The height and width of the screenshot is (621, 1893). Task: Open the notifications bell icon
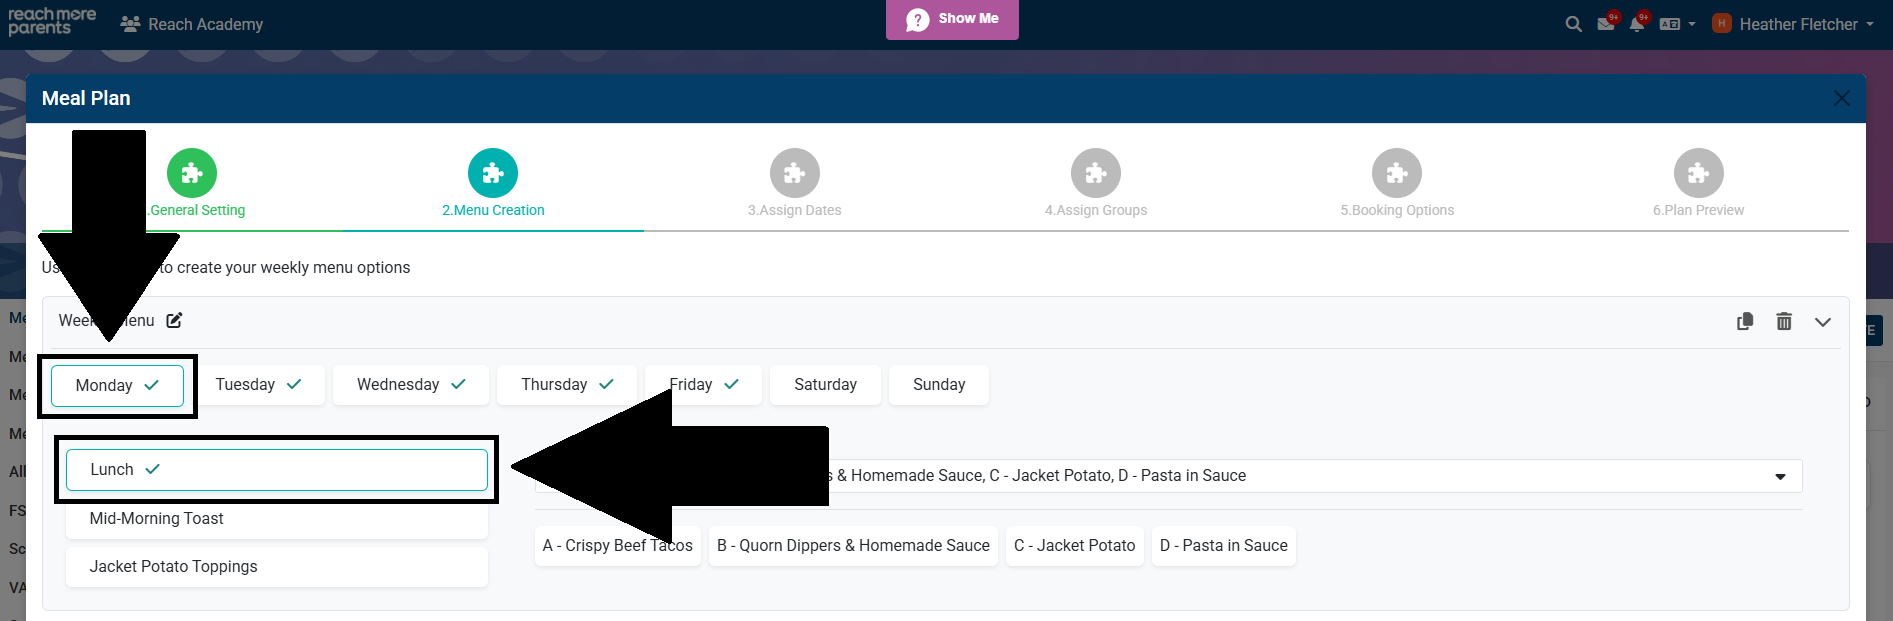point(1637,24)
